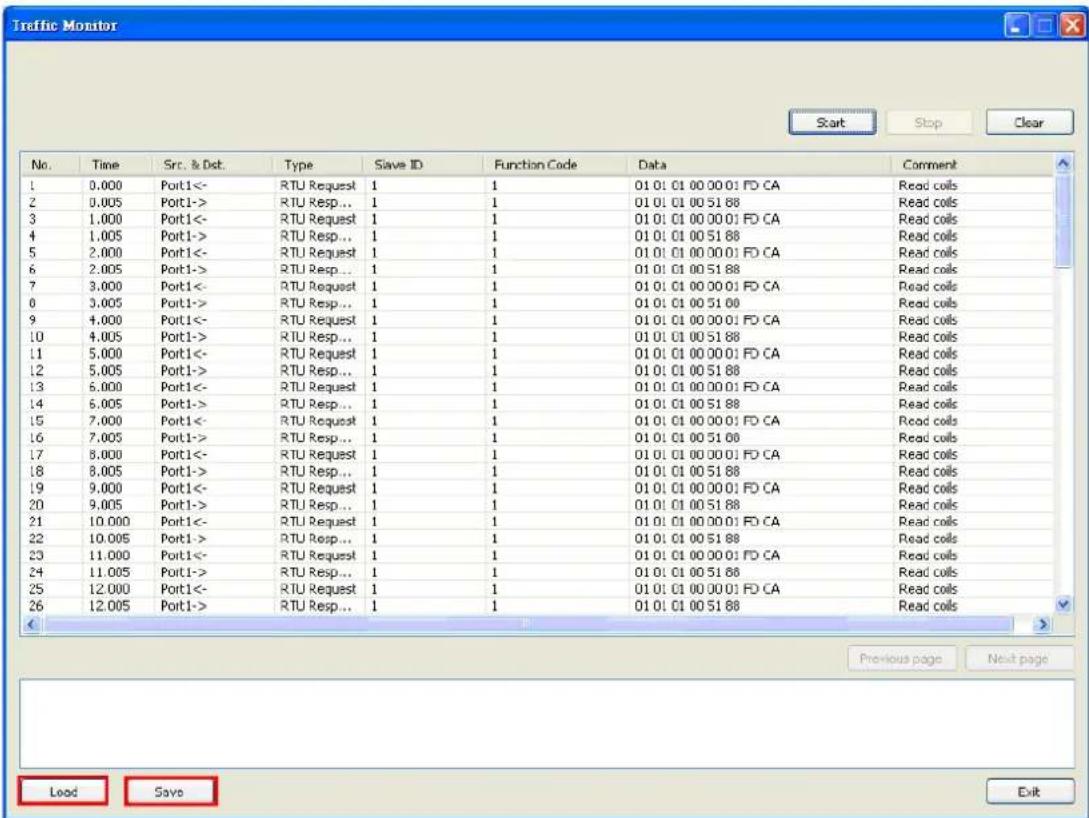Click the vertical scrollbar down arrow

[x=1063, y=605]
